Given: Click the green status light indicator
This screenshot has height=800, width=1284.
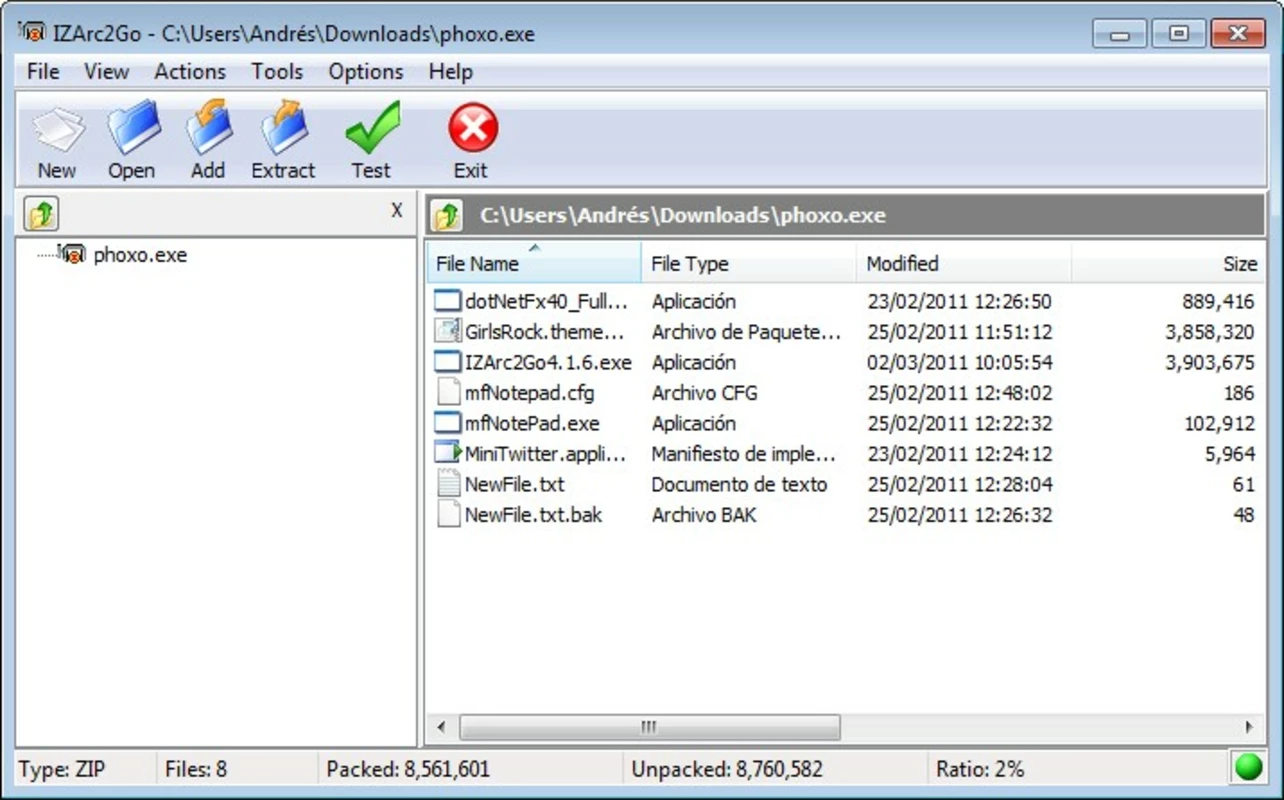Looking at the screenshot, I should (1248, 768).
